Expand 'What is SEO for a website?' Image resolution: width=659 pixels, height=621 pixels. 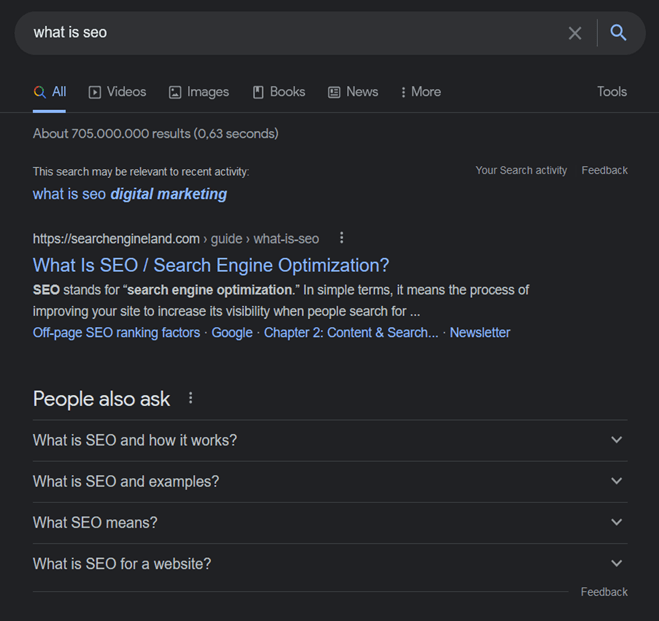click(x=330, y=563)
